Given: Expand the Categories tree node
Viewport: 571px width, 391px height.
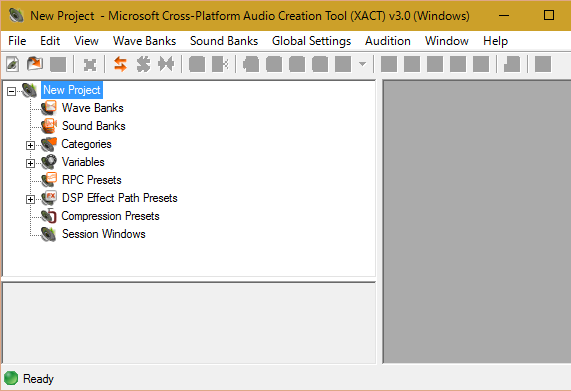Looking at the screenshot, I should tap(31, 145).
